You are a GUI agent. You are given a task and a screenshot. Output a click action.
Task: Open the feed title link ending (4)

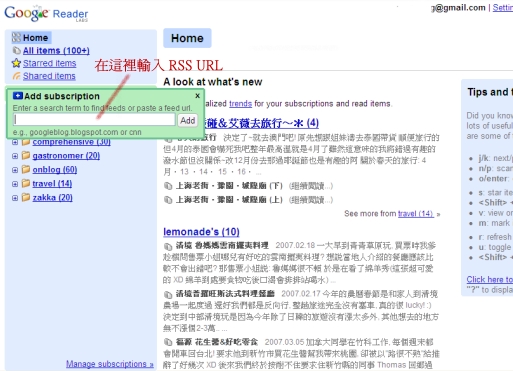(x=261, y=123)
